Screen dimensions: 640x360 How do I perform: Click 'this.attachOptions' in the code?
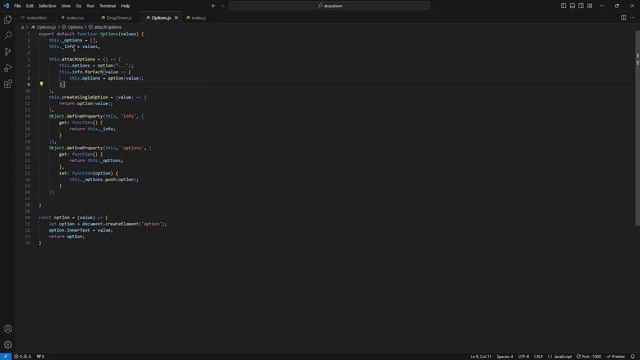(x=72, y=59)
